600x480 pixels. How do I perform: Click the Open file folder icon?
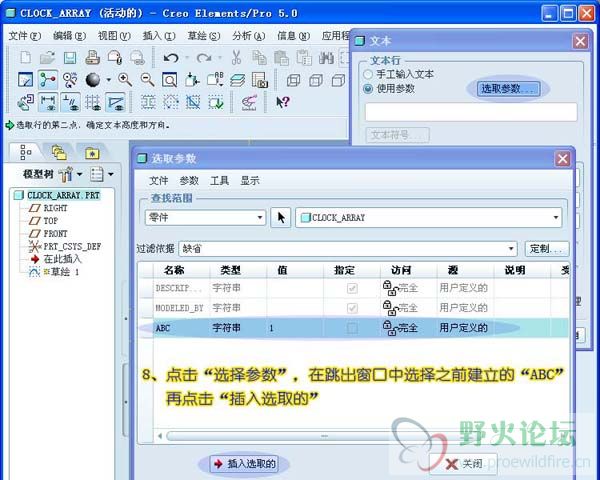point(47,58)
